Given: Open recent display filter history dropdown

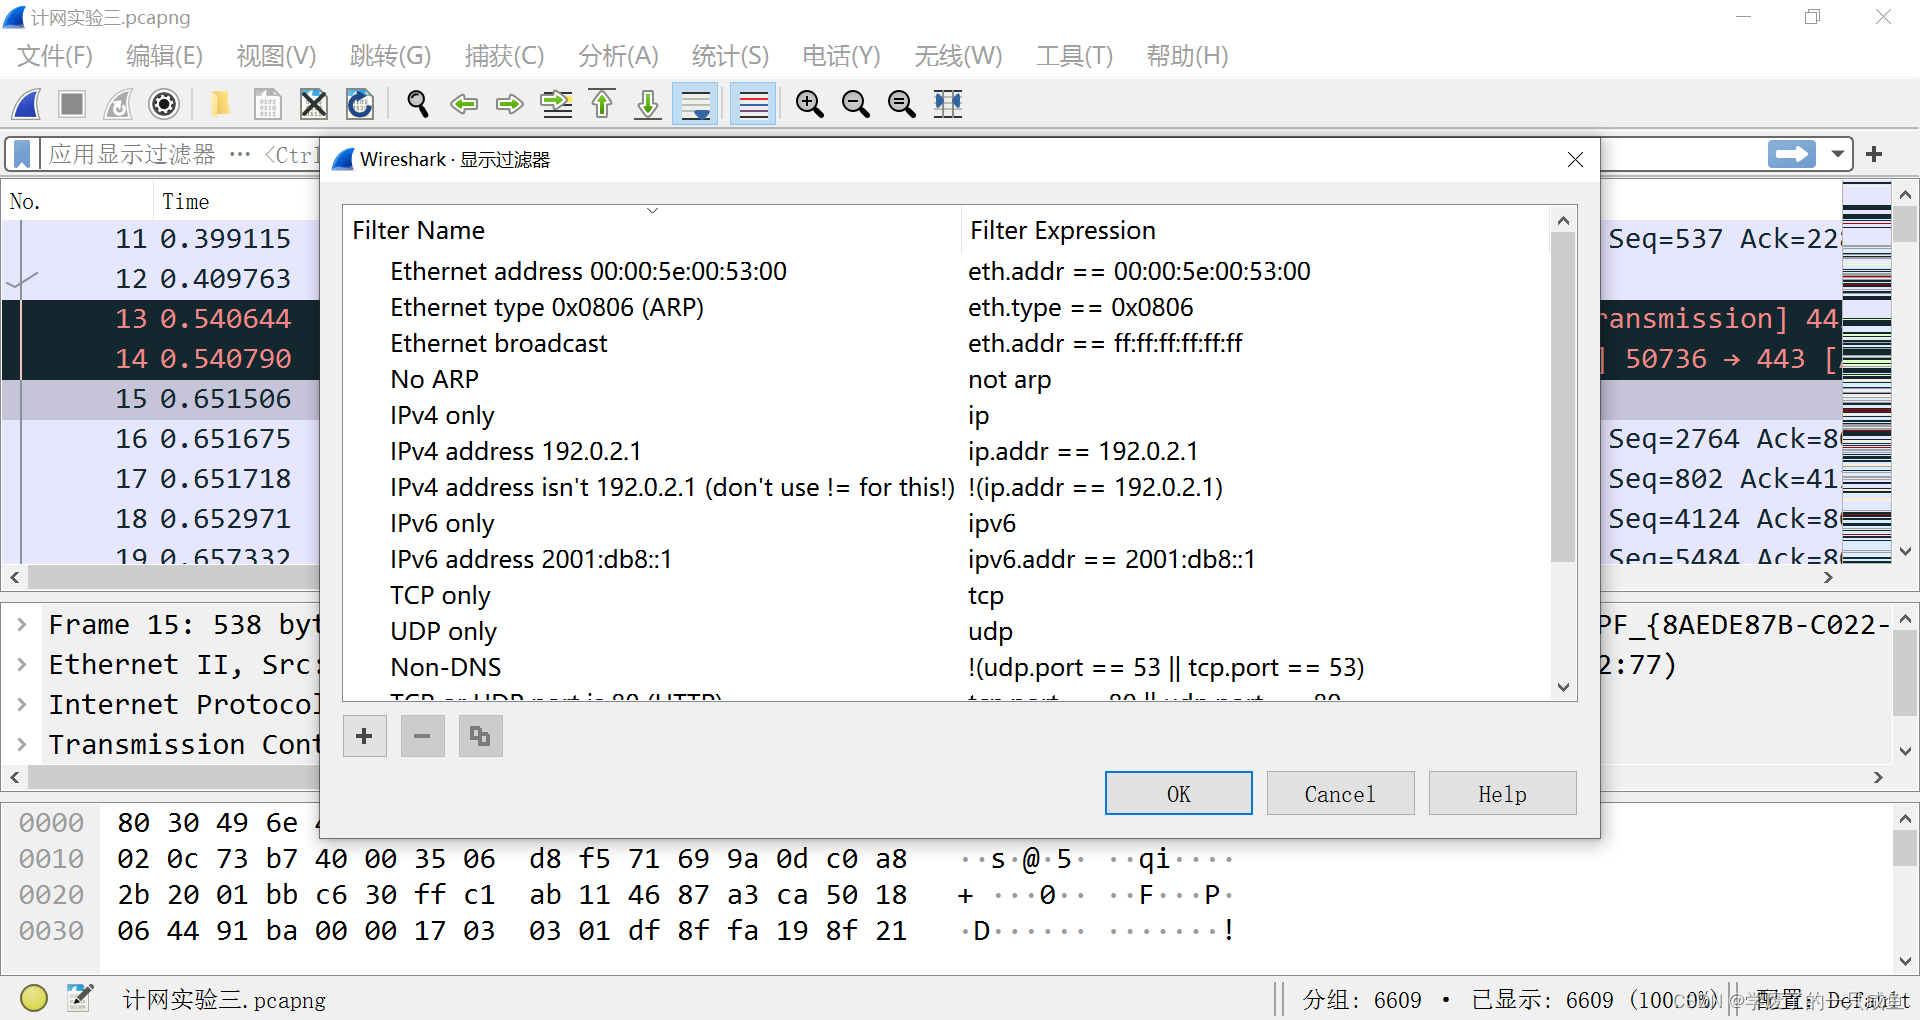Looking at the screenshot, I should click(x=1838, y=154).
